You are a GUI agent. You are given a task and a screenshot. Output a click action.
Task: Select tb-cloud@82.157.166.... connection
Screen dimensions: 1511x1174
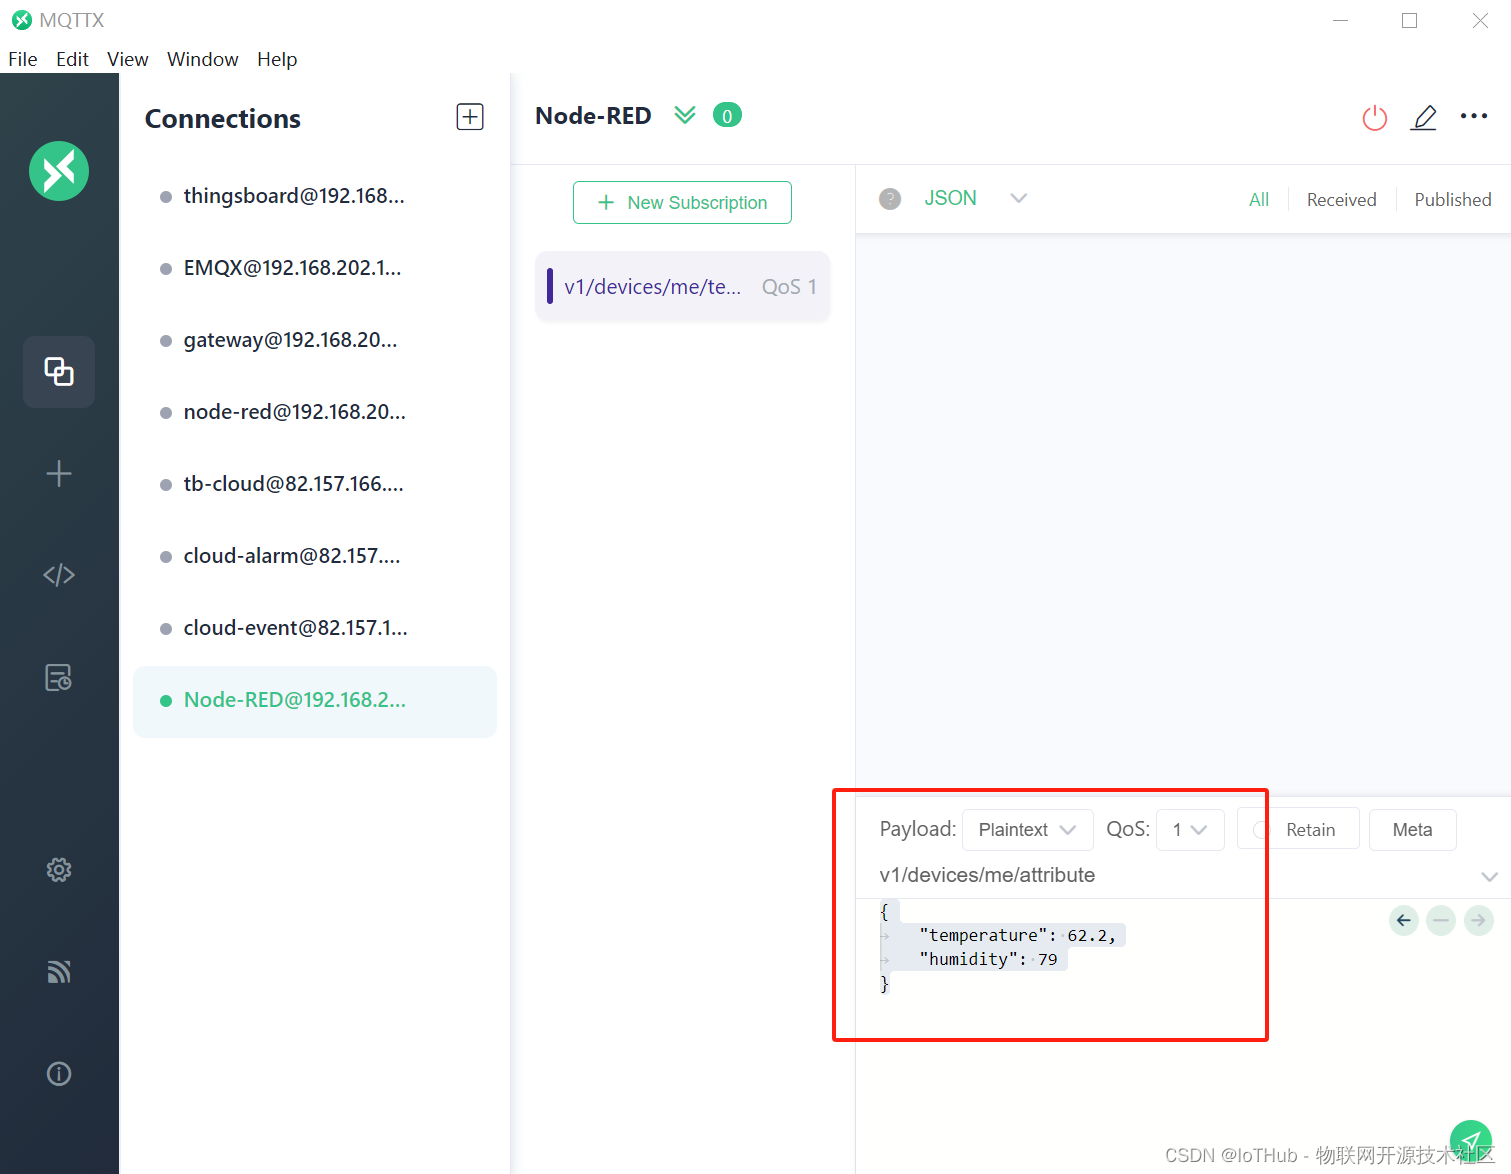pyautogui.click(x=315, y=484)
